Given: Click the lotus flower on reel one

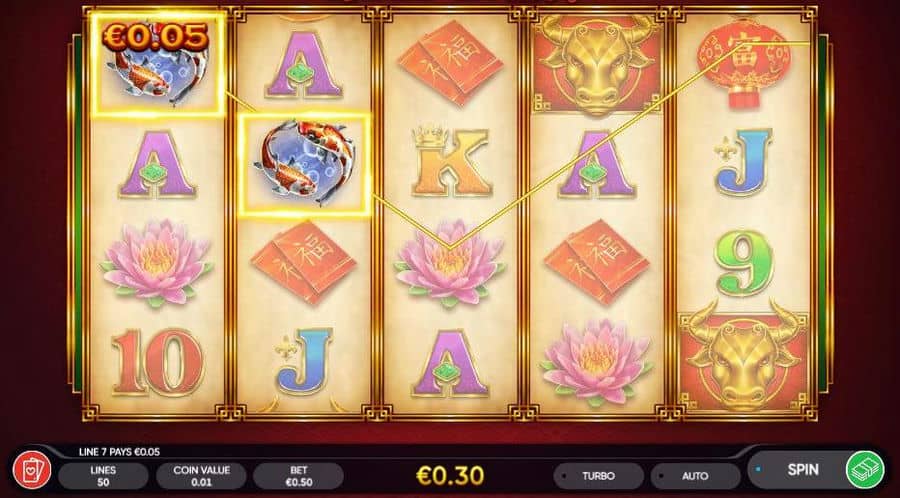Looking at the screenshot, I should [157, 262].
